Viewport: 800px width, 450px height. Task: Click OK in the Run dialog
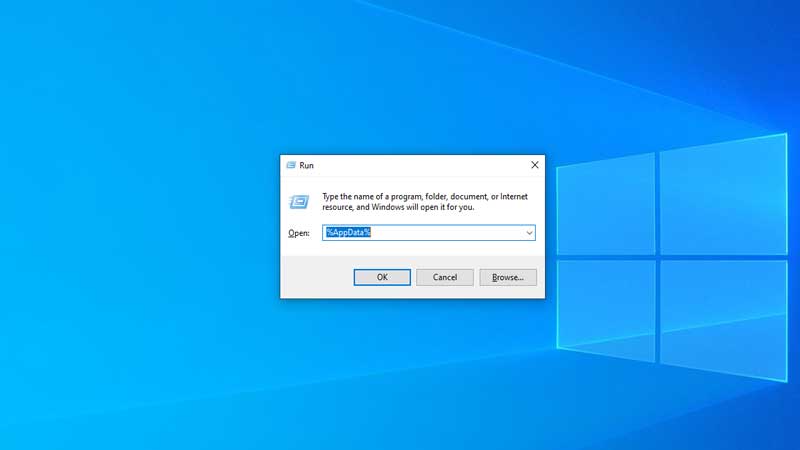pos(382,277)
